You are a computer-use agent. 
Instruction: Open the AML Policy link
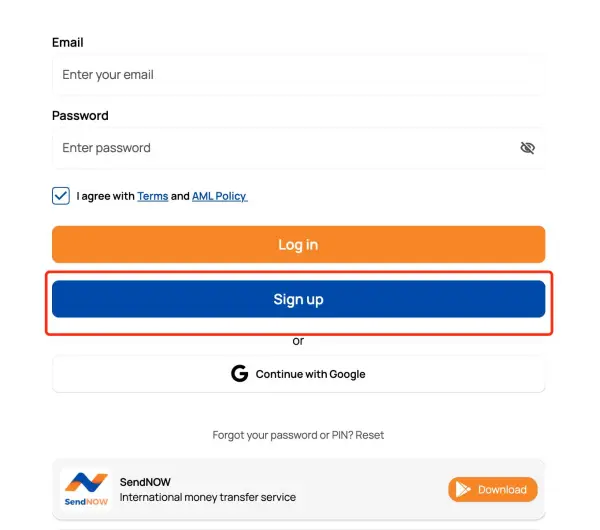pos(219,196)
